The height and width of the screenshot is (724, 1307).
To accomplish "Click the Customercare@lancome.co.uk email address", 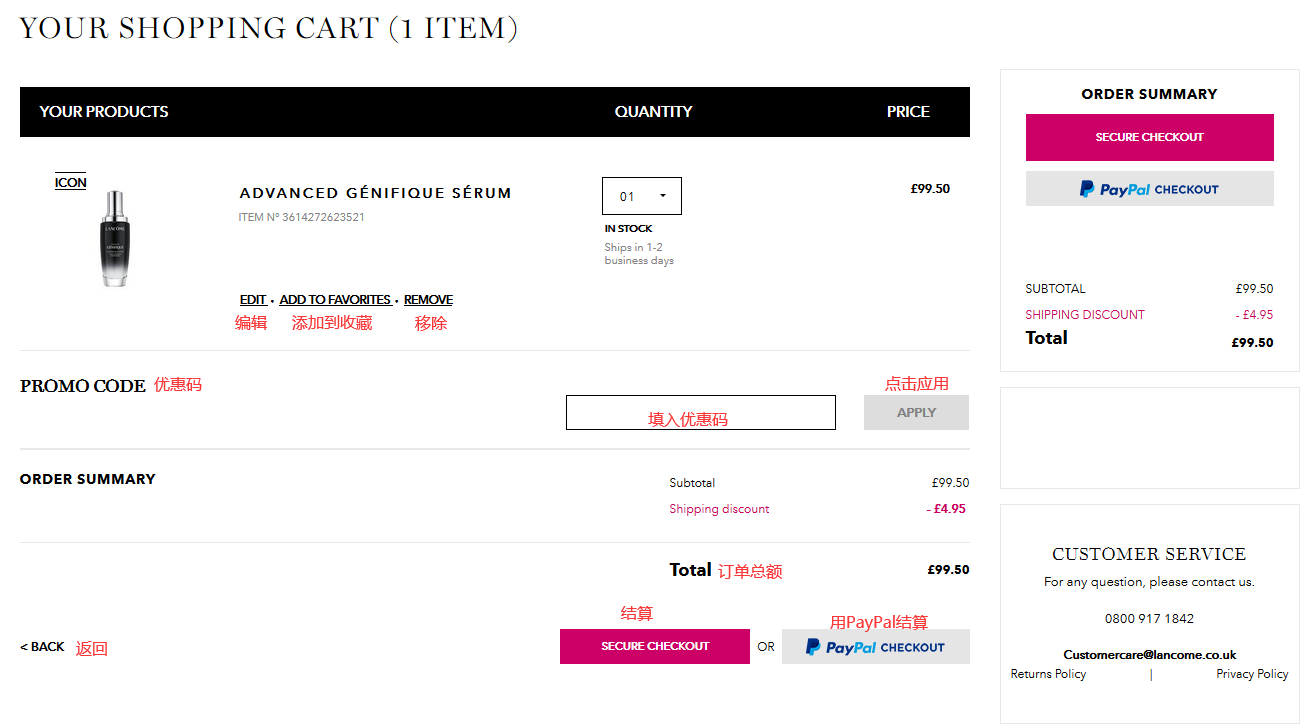I will click(x=1149, y=655).
